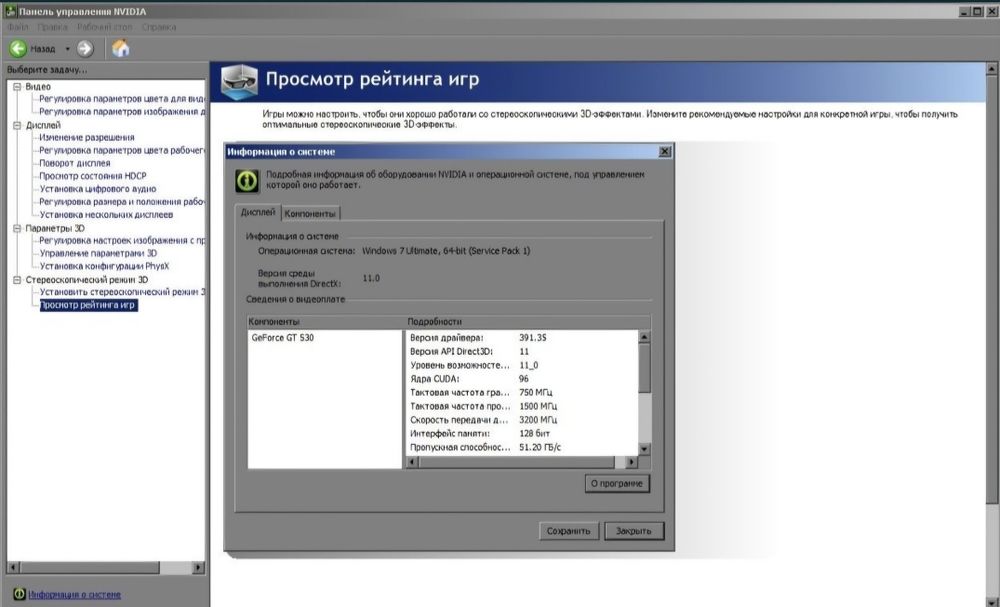Open the Home icon in toolbar
This screenshot has height=607, width=1000.
pos(121,48)
